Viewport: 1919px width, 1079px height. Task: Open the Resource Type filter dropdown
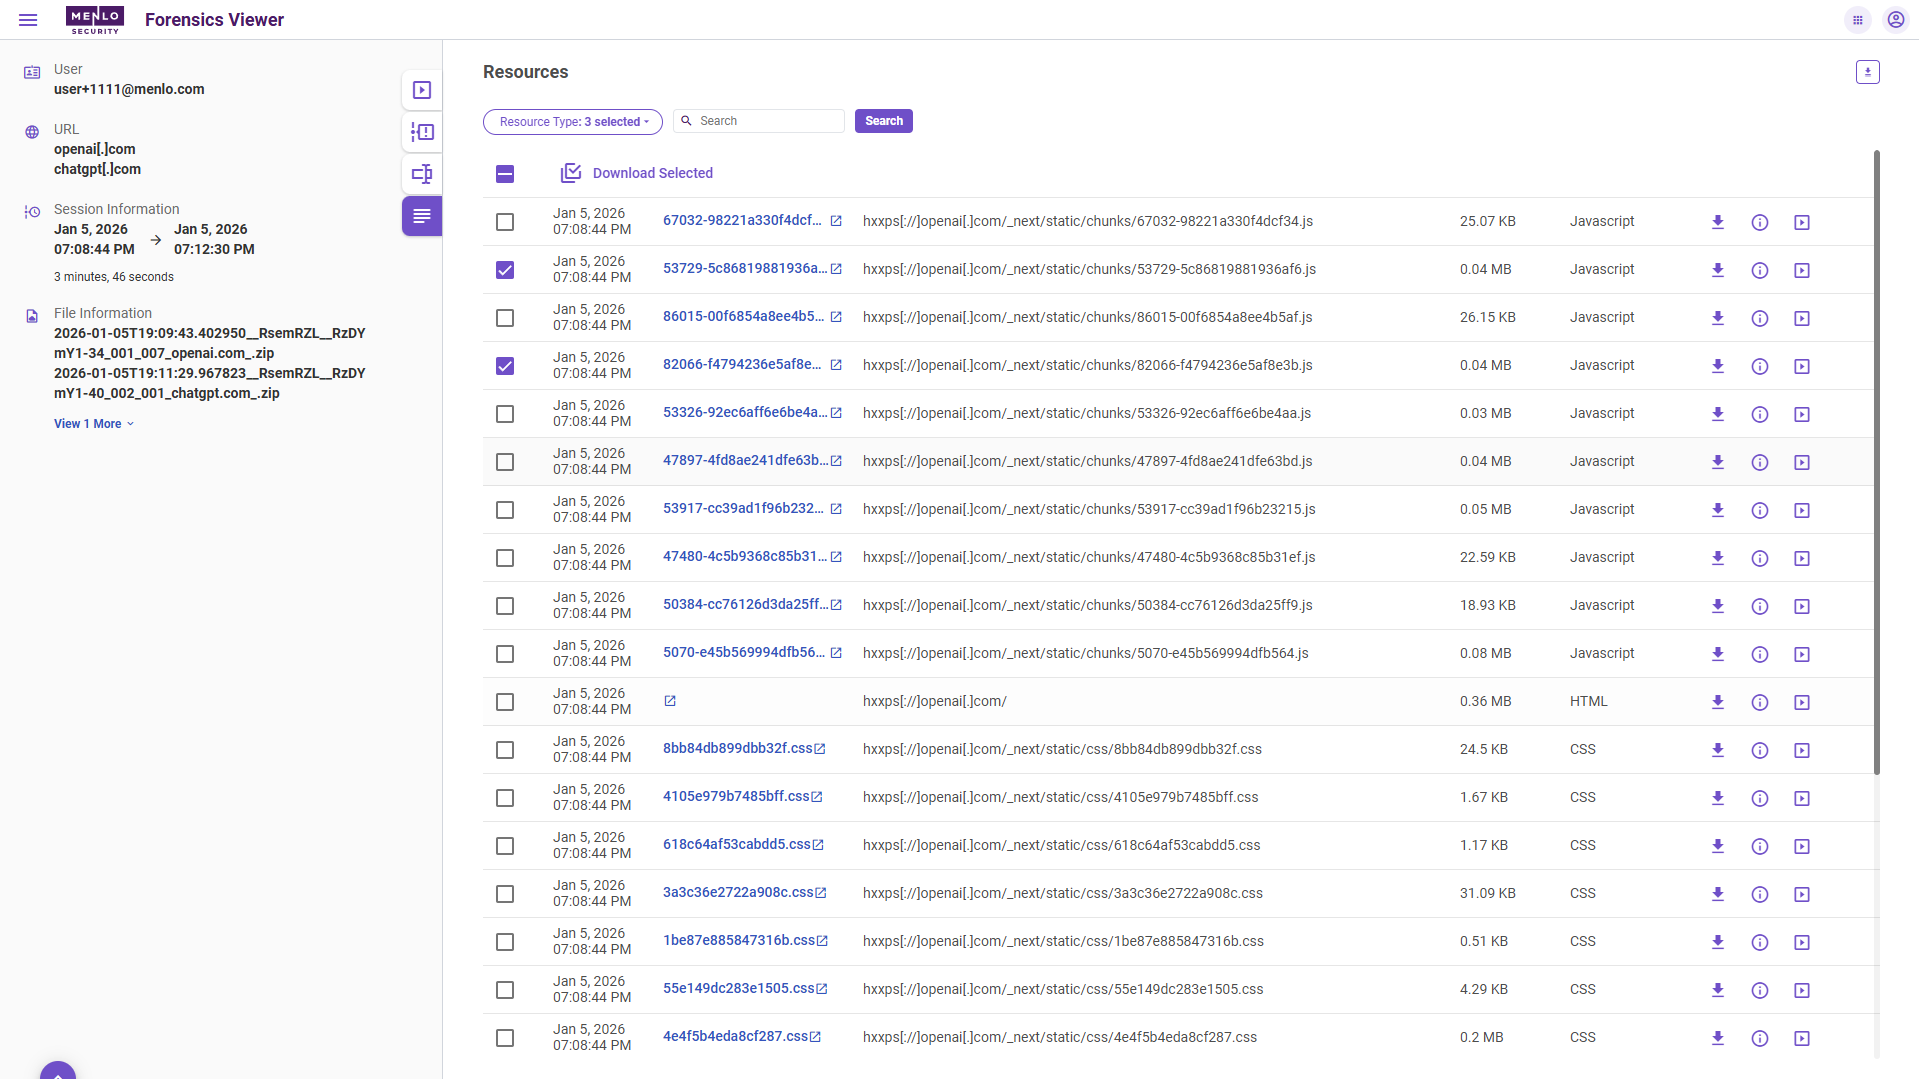[x=573, y=122]
